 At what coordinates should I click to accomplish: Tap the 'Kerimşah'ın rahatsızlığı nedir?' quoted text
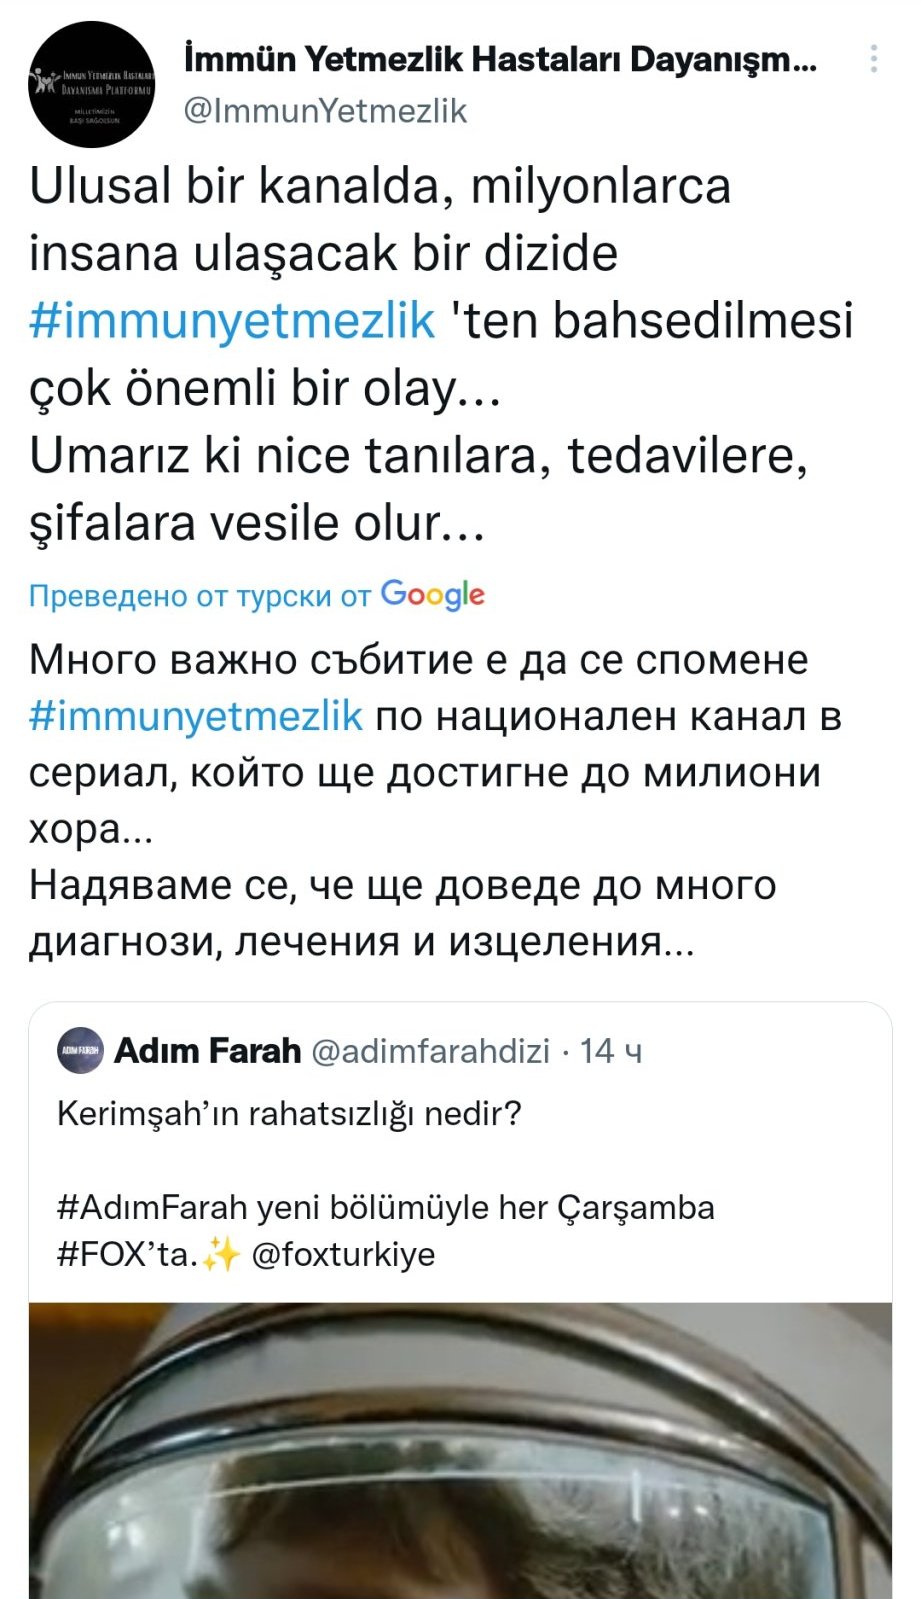pos(290,1113)
